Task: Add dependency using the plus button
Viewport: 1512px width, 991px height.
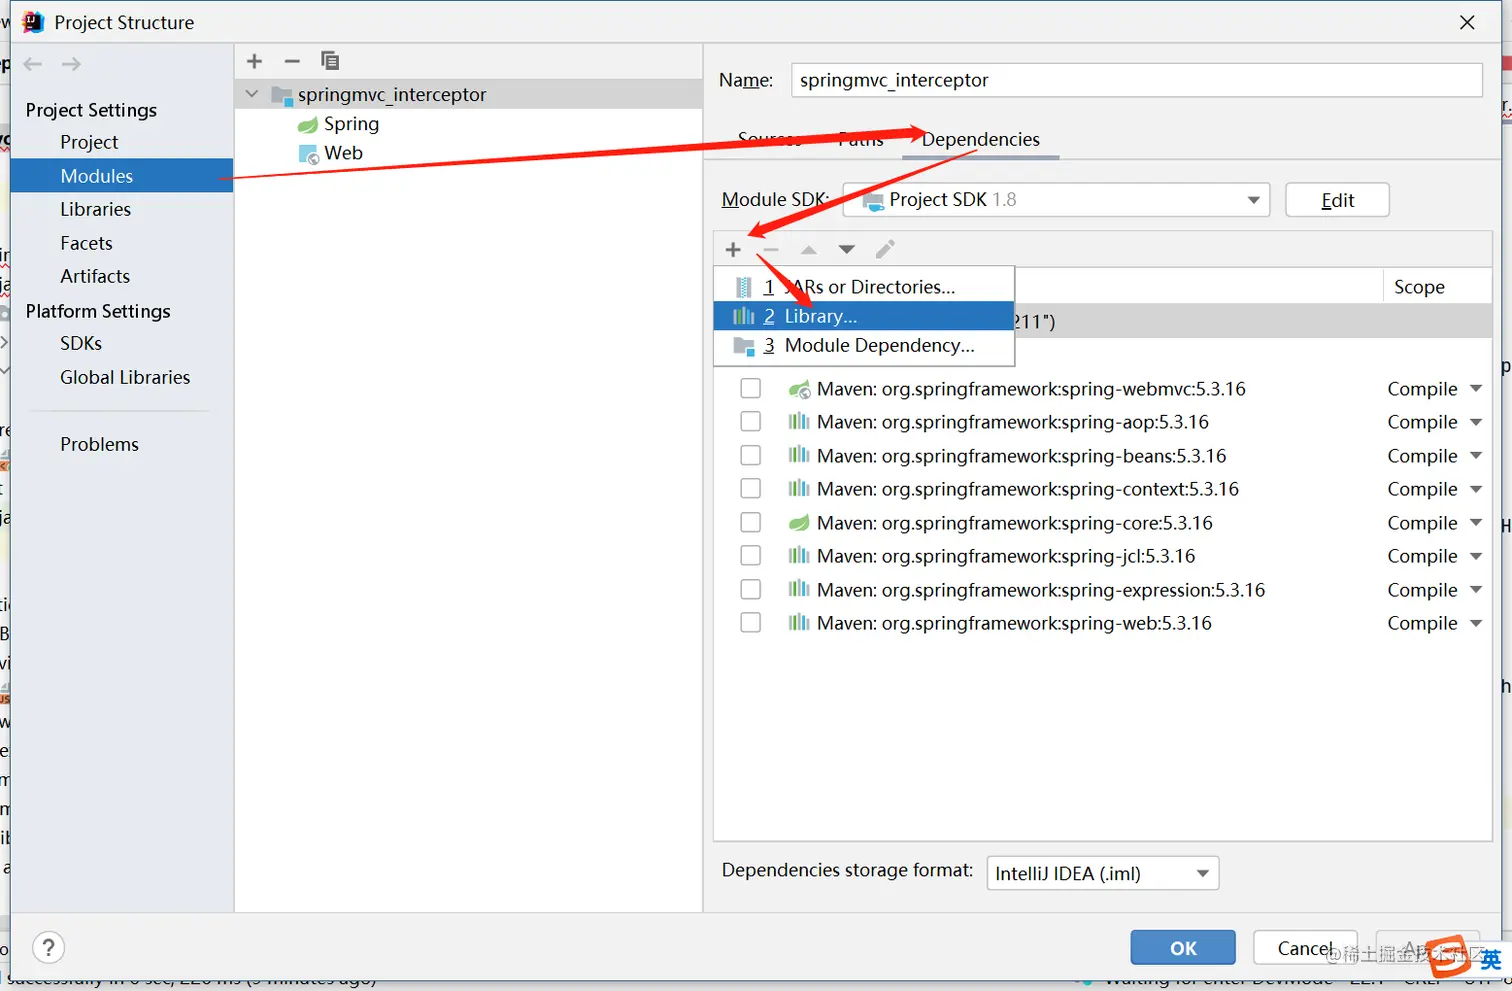Action: [x=733, y=249]
